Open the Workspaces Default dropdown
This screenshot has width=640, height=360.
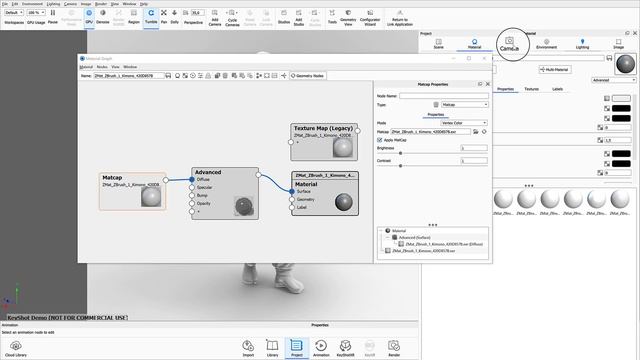(x=14, y=13)
